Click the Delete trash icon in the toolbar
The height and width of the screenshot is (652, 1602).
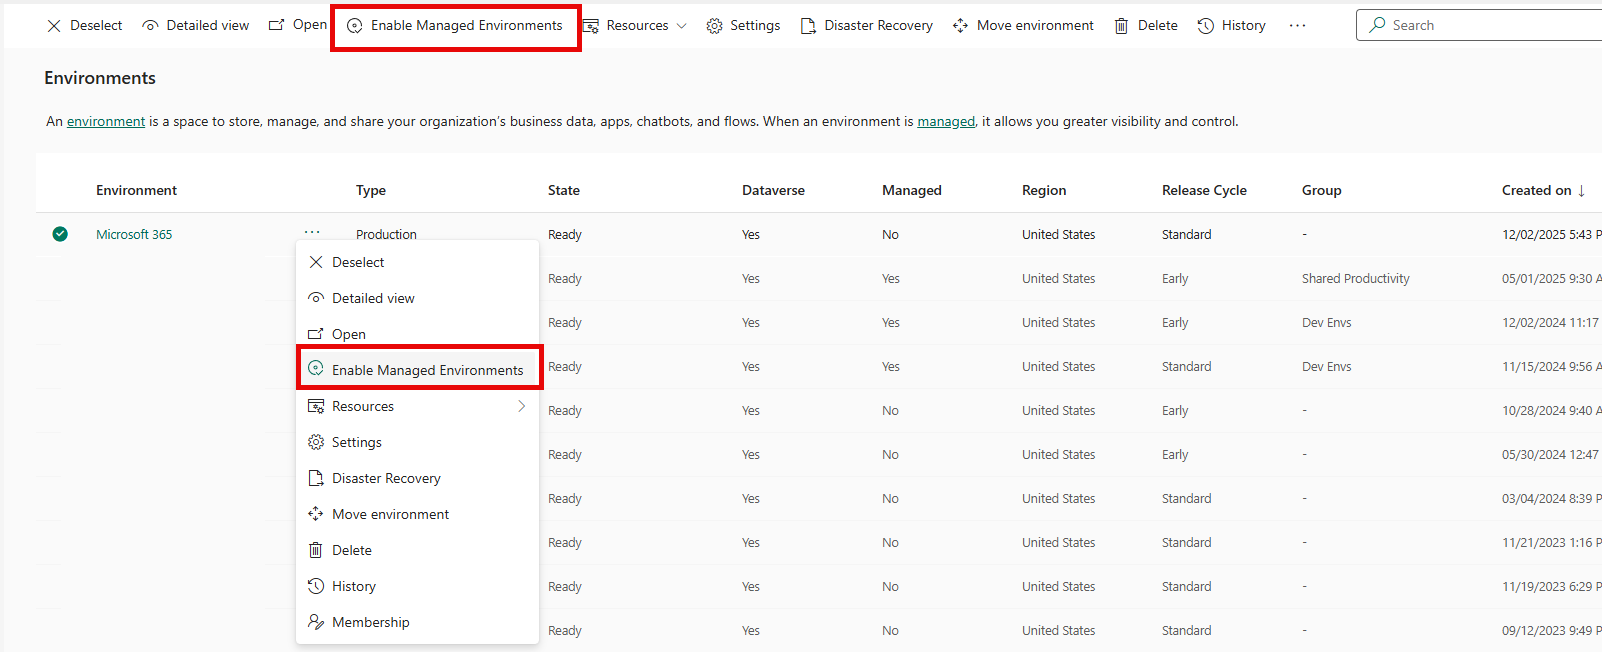coord(1122,26)
